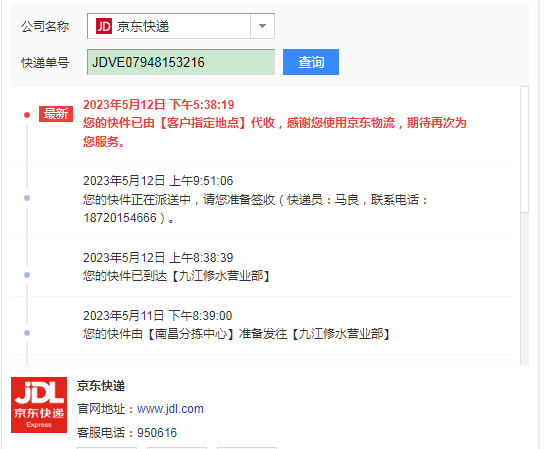
Task: Open the company name dropdown arrow
Action: pos(262,26)
